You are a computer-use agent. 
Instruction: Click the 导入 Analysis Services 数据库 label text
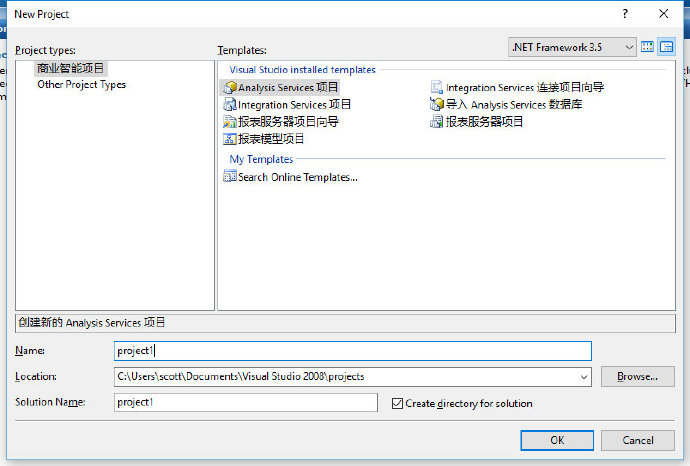point(514,105)
